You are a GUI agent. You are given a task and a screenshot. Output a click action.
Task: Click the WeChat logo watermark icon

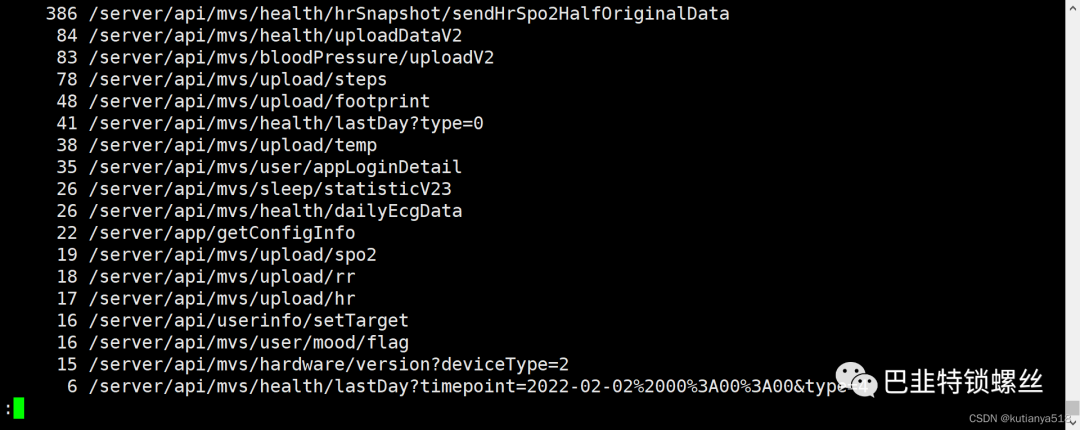856,380
